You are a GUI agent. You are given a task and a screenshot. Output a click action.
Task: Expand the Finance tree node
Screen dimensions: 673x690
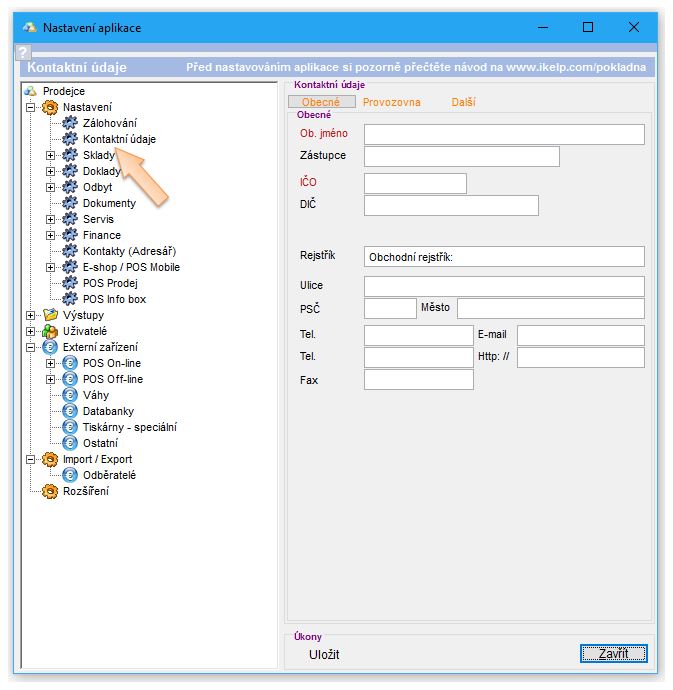(x=51, y=235)
